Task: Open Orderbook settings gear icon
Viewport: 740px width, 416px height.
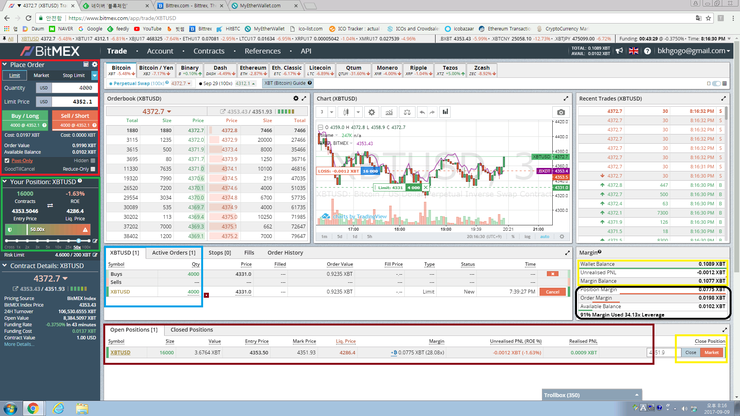Action: [x=296, y=98]
